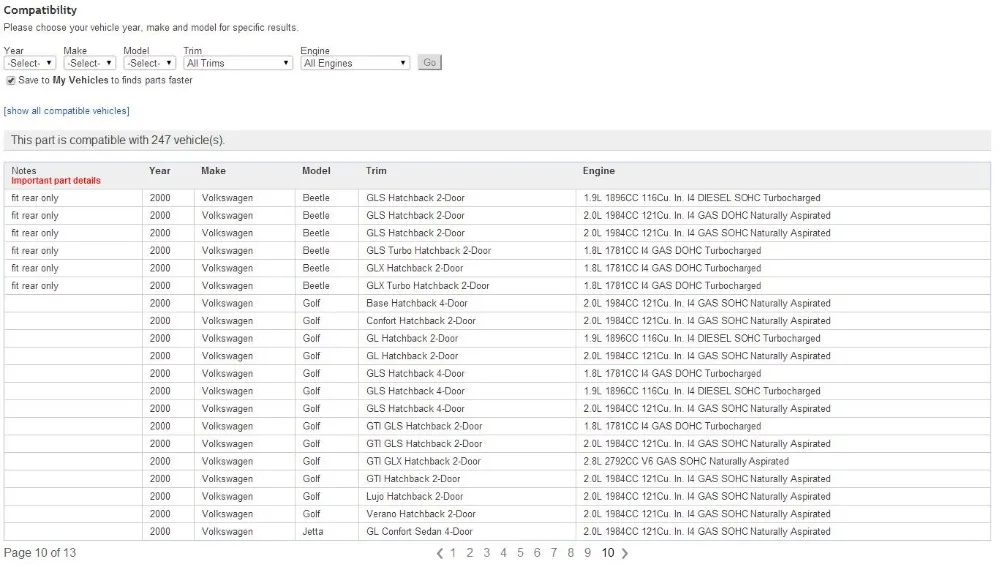Viewport: 1000px width, 567px height.
Task: Click the Page 10 of 13 text
Action: coord(40,553)
